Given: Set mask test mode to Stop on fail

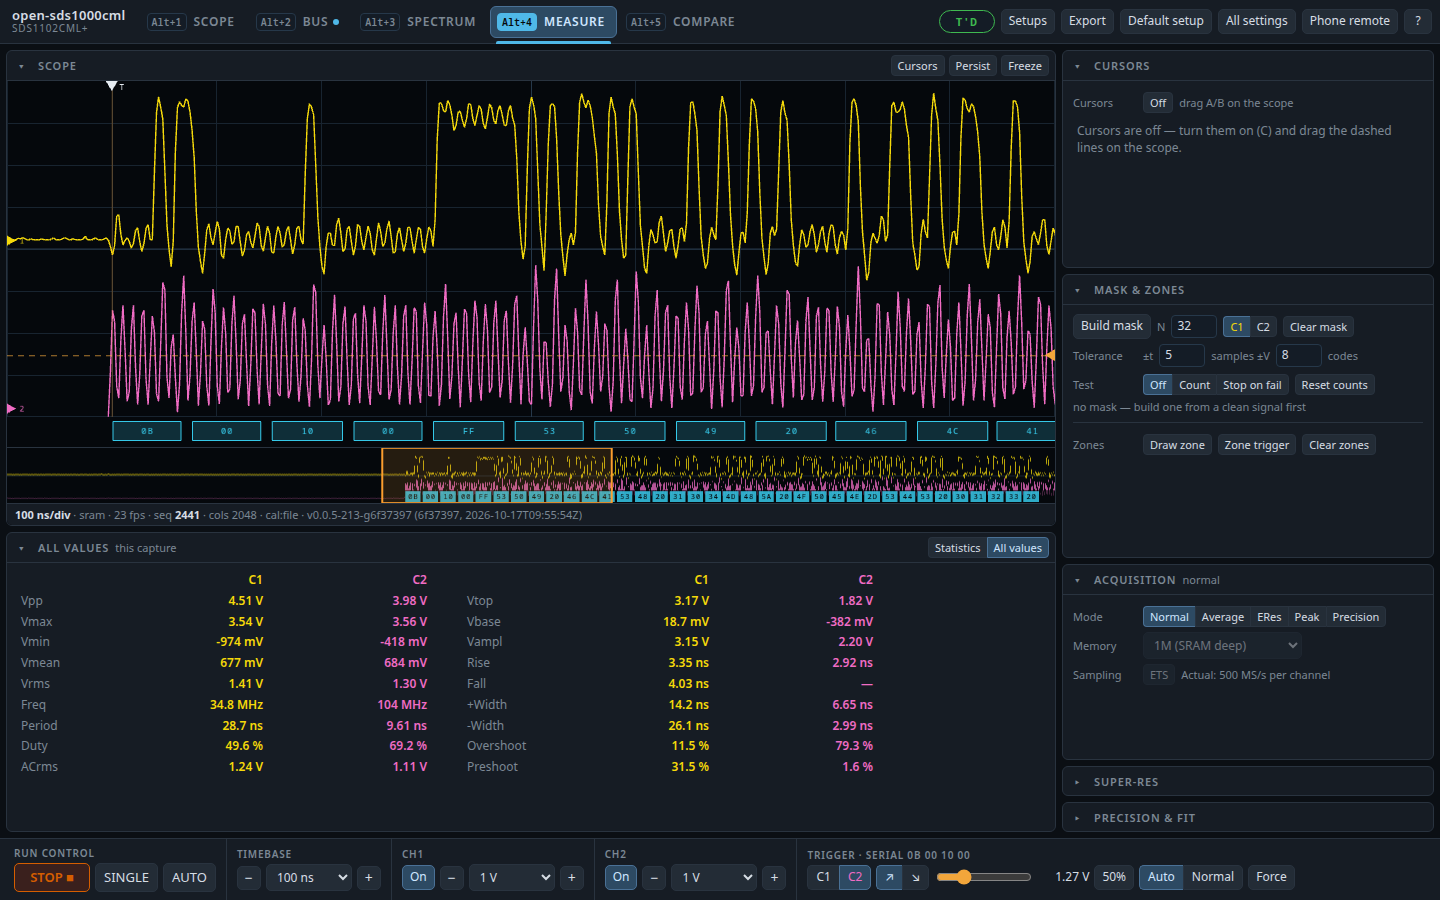Looking at the screenshot, I should pos(1252,385).
